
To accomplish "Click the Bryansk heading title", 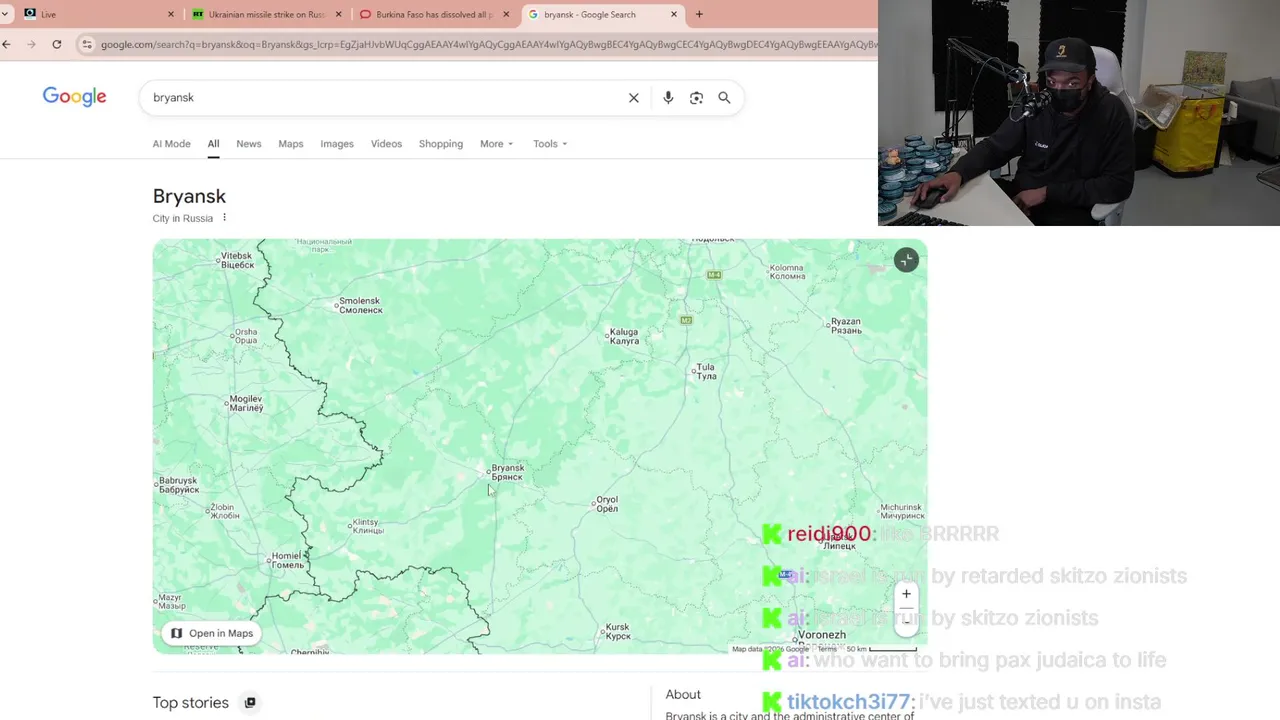I will 189,196.
